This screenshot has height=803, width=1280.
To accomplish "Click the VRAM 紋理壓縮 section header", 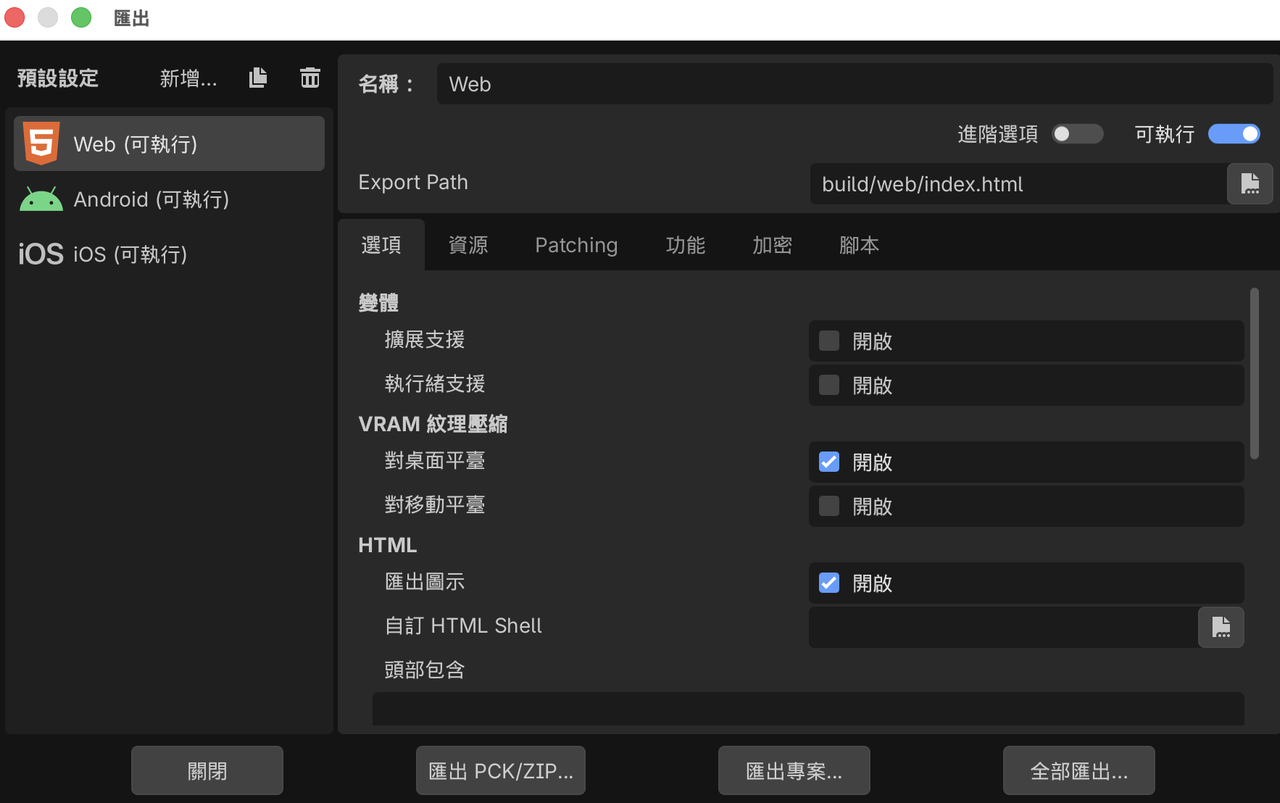I will point(433,424).
